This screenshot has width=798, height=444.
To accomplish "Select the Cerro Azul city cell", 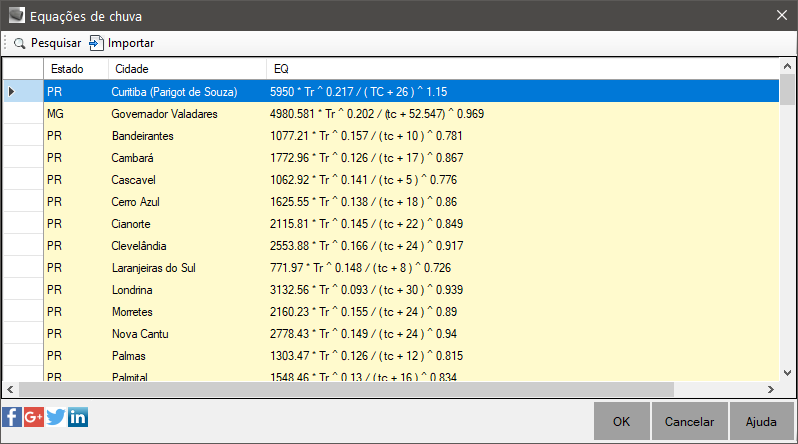I will click(x=187, y=201).
